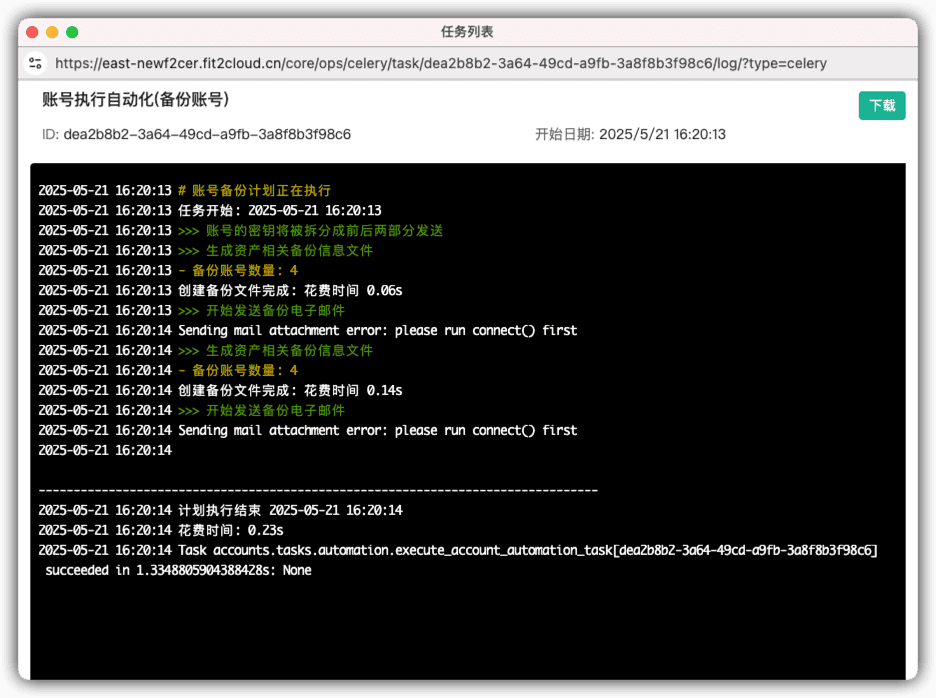Click the yellow log line 账号备份计划正在执行
The image size is (936, 698).
tap(184, 190)
